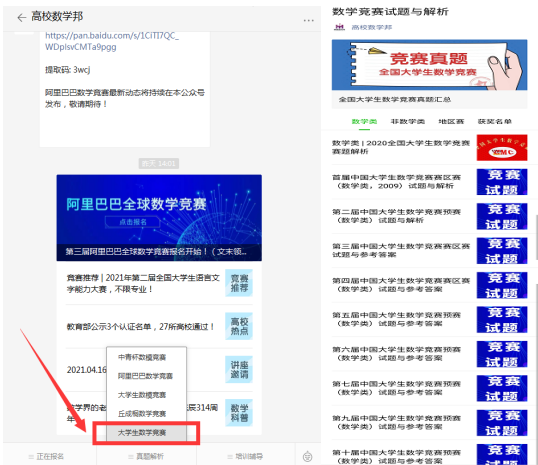Screen dimensions: 538x465
Task: Click the 竞赛推荐 article thumbnail
Action: [239, 283]
